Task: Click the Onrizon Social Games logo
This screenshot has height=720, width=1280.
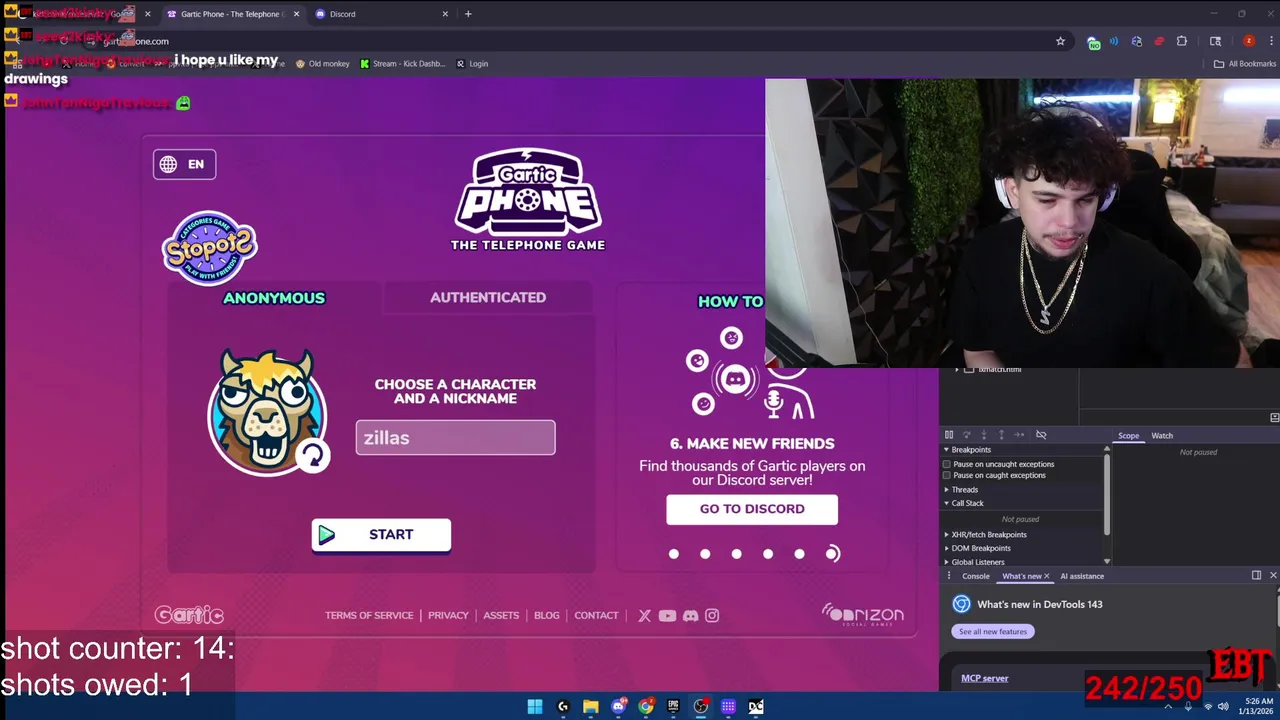Action: 862,614
